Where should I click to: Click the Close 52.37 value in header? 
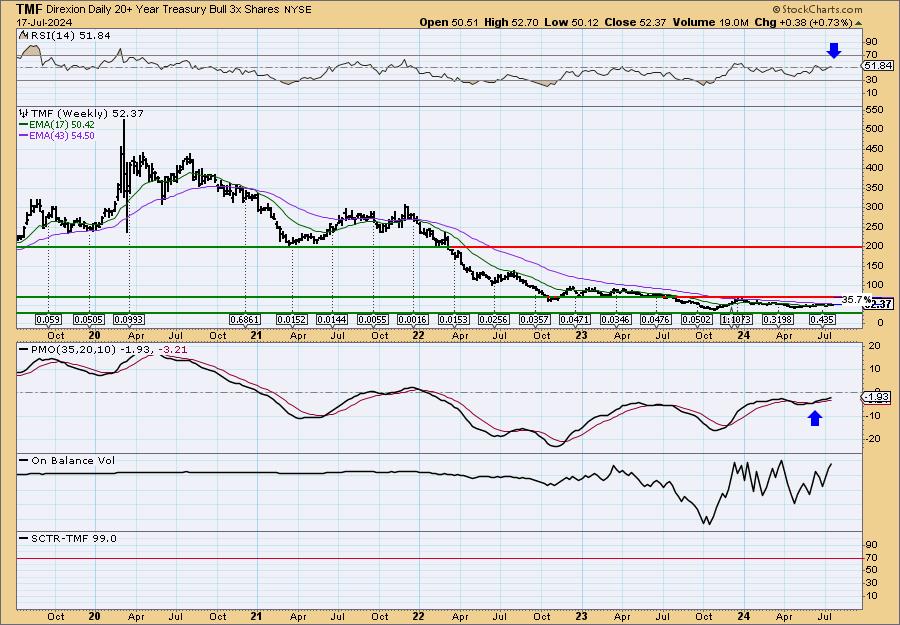pos(635,23)
